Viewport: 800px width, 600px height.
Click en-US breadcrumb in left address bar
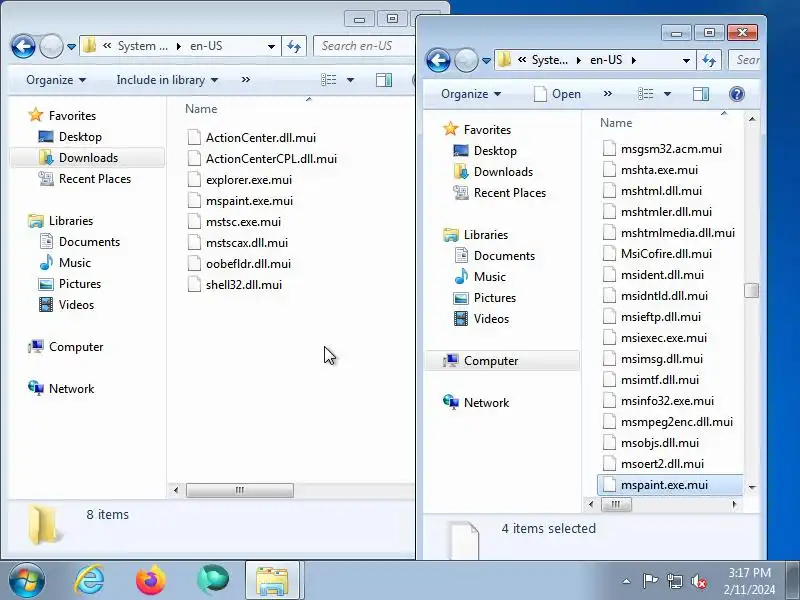pos(206,46)
